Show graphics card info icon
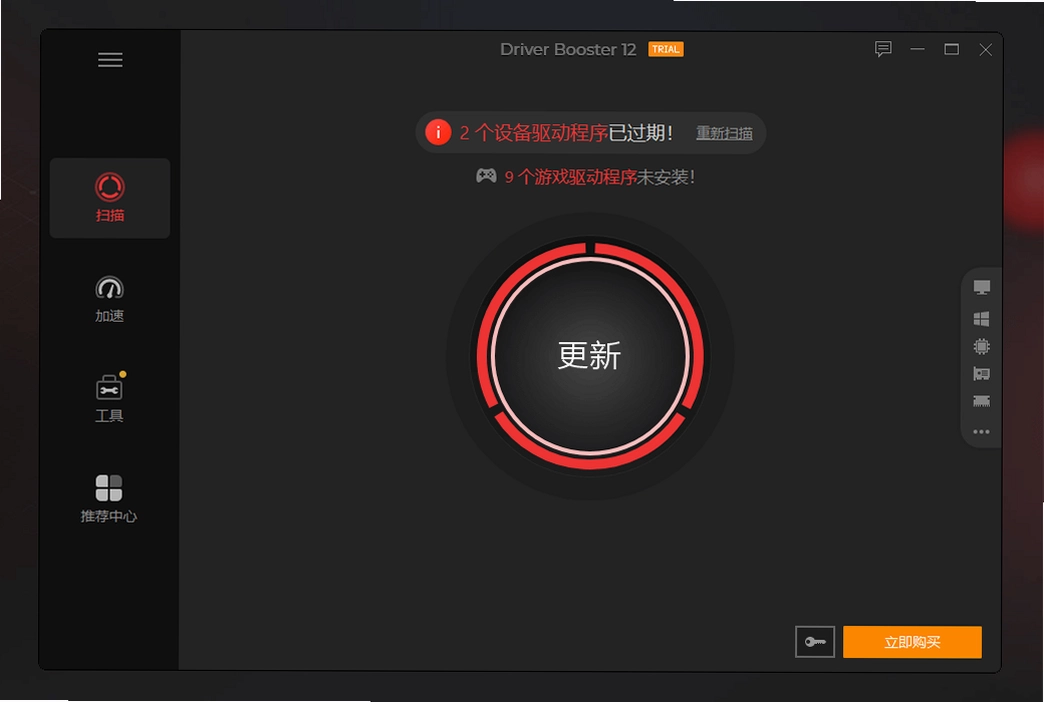Screen dimensions: 1044x702 pos(981,374)
